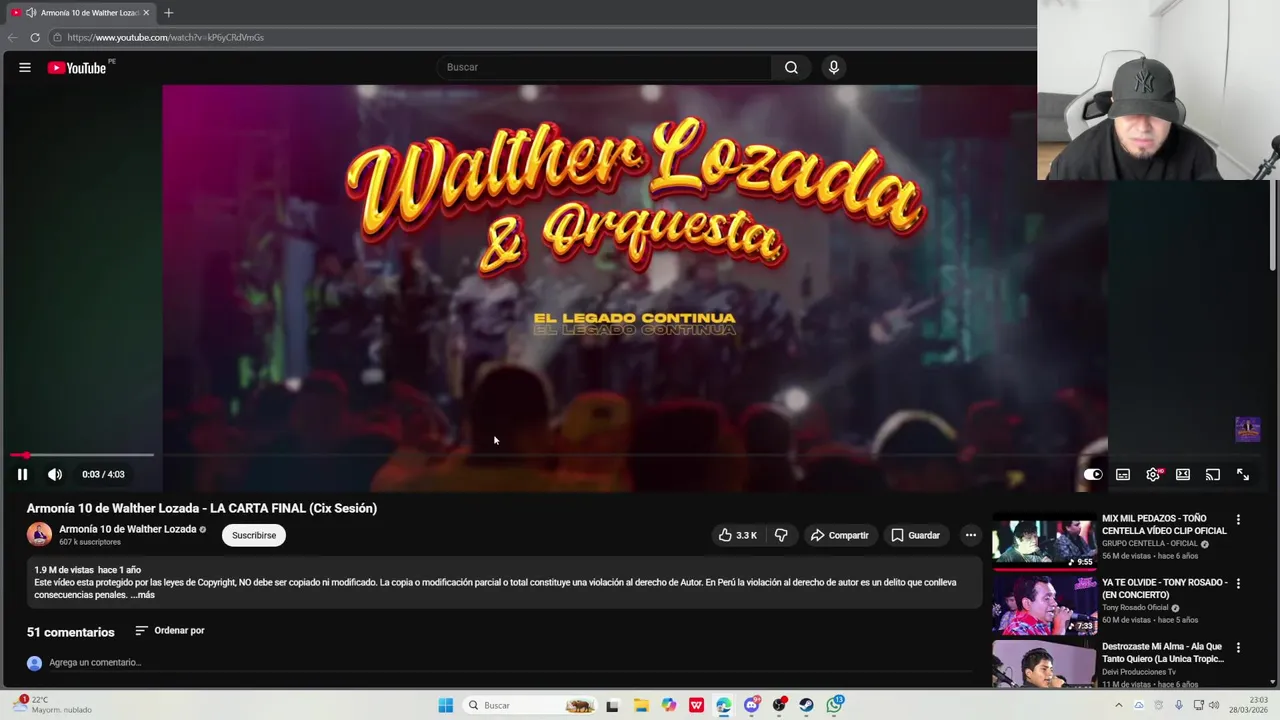The image size is (1280, 720).
Task: Share the video with Compartir
Action: point(839,535)
